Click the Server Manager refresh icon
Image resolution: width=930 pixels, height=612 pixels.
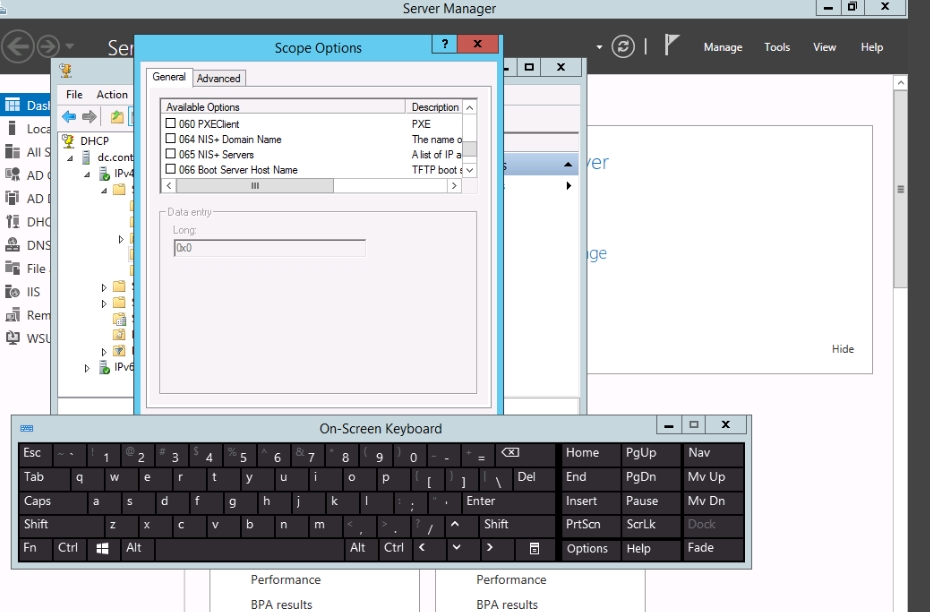point(623,46)
